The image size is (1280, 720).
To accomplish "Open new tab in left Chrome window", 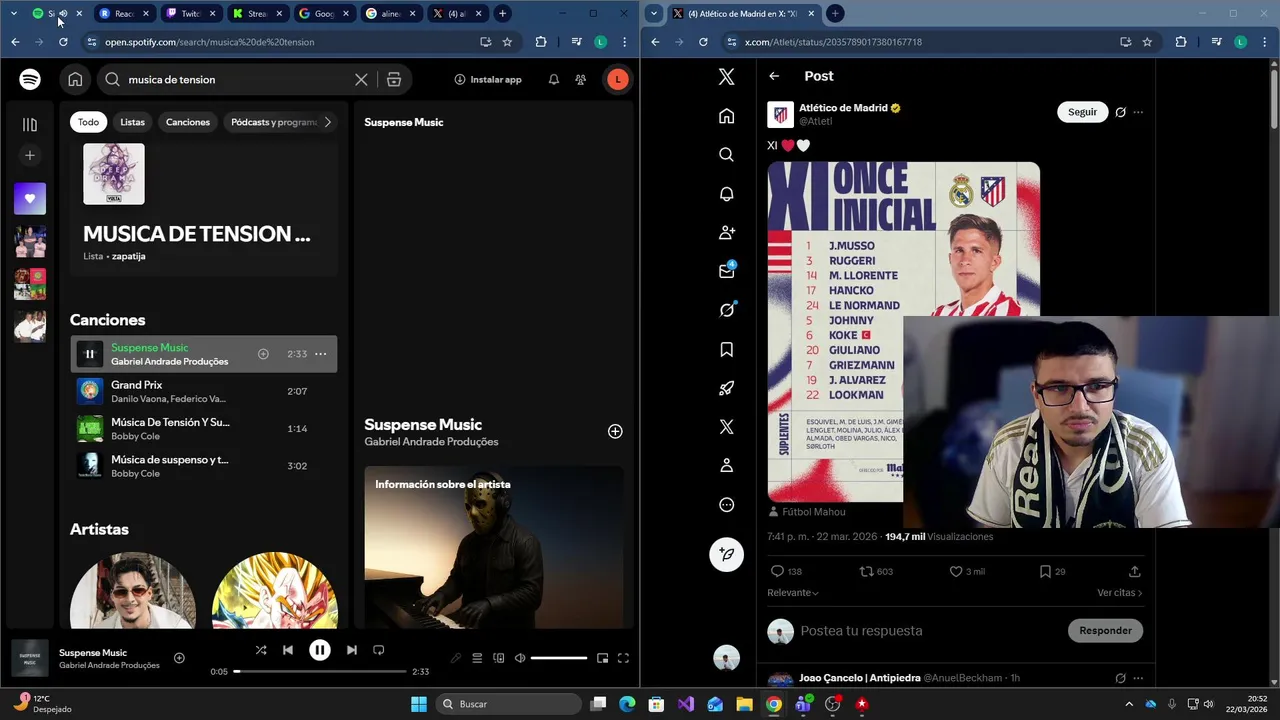I will (503, 14).
